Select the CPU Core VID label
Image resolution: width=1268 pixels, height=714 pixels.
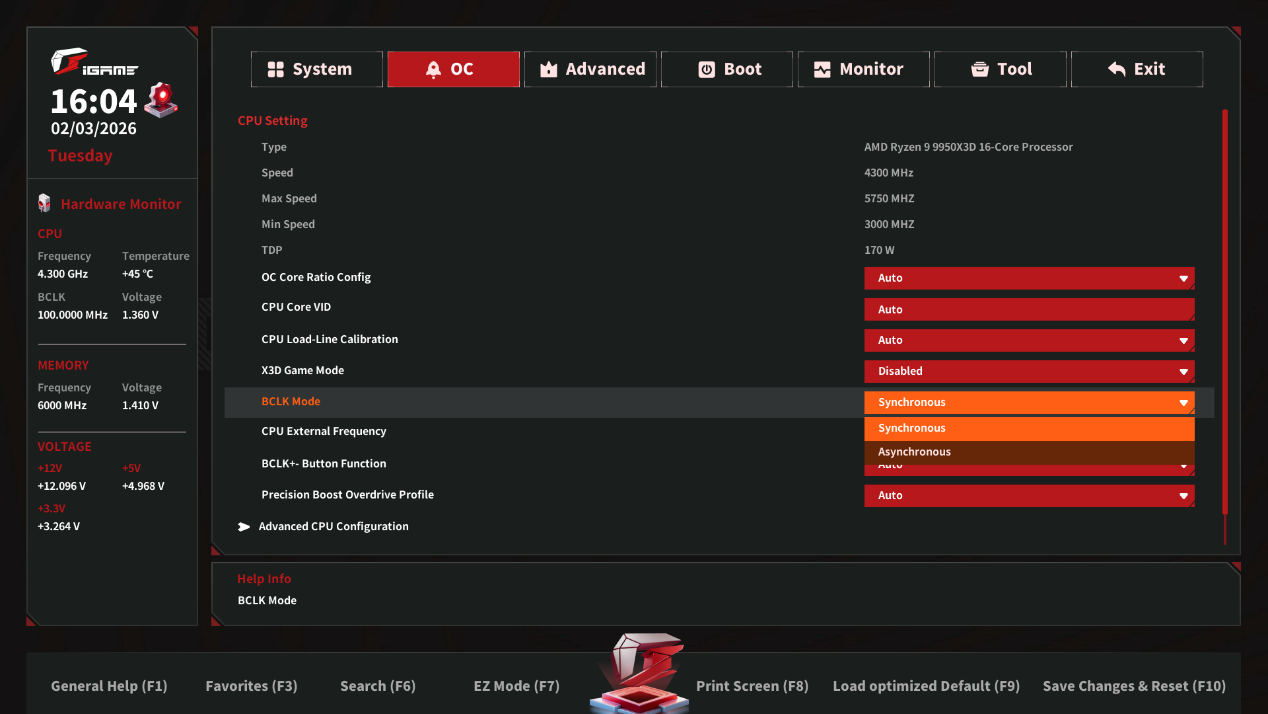tap(296, 307)
